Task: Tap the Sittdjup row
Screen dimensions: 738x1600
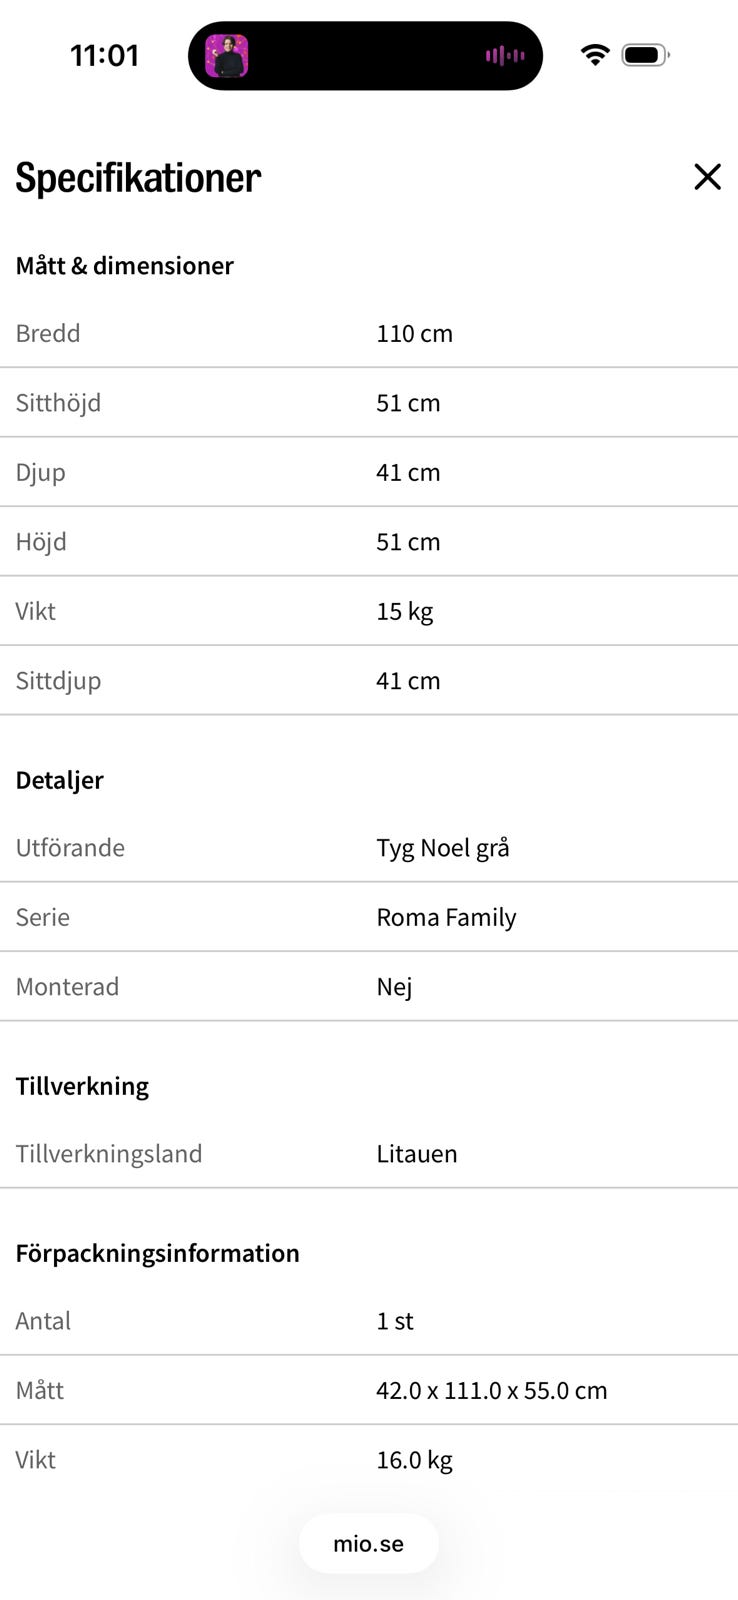Action: (369, 680)
